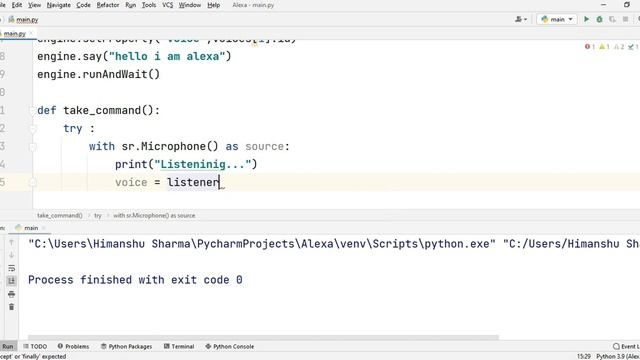Open the Problems tool window
Image resolution: width=640 pixels, height=360 pixels.
73,346
